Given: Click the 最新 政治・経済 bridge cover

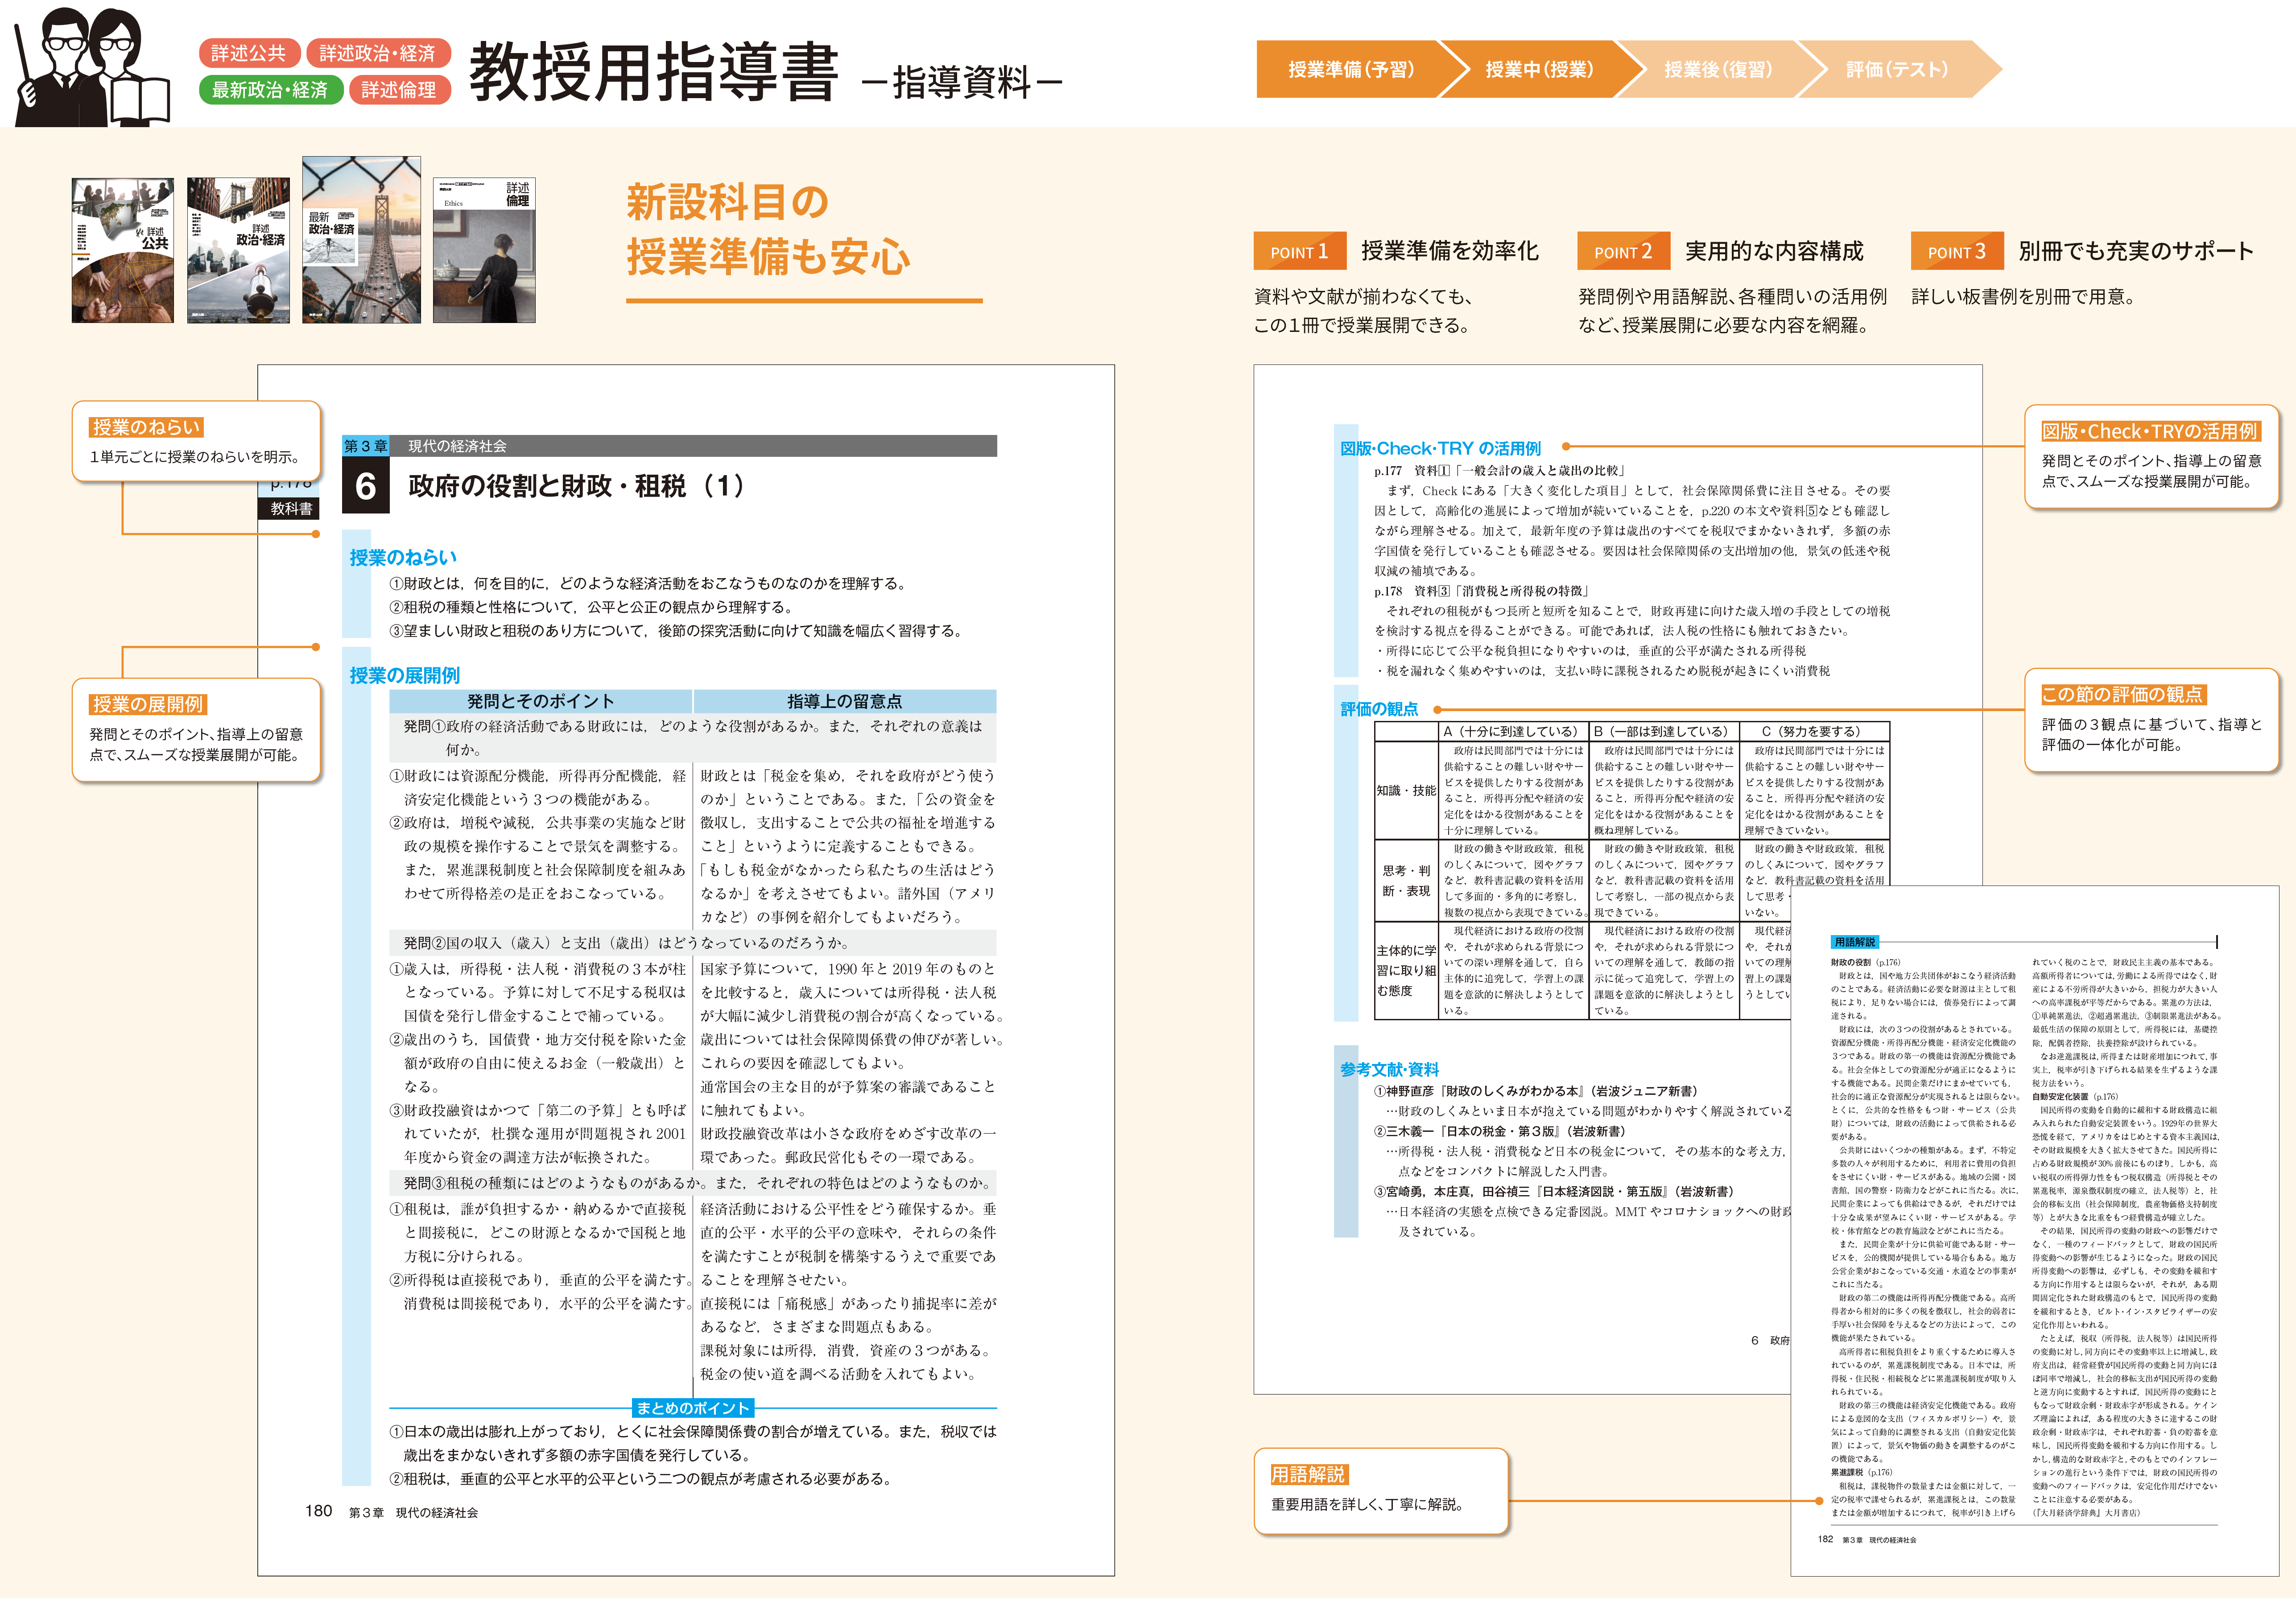Looking at the screenshot, I should [x=361, y=239].
